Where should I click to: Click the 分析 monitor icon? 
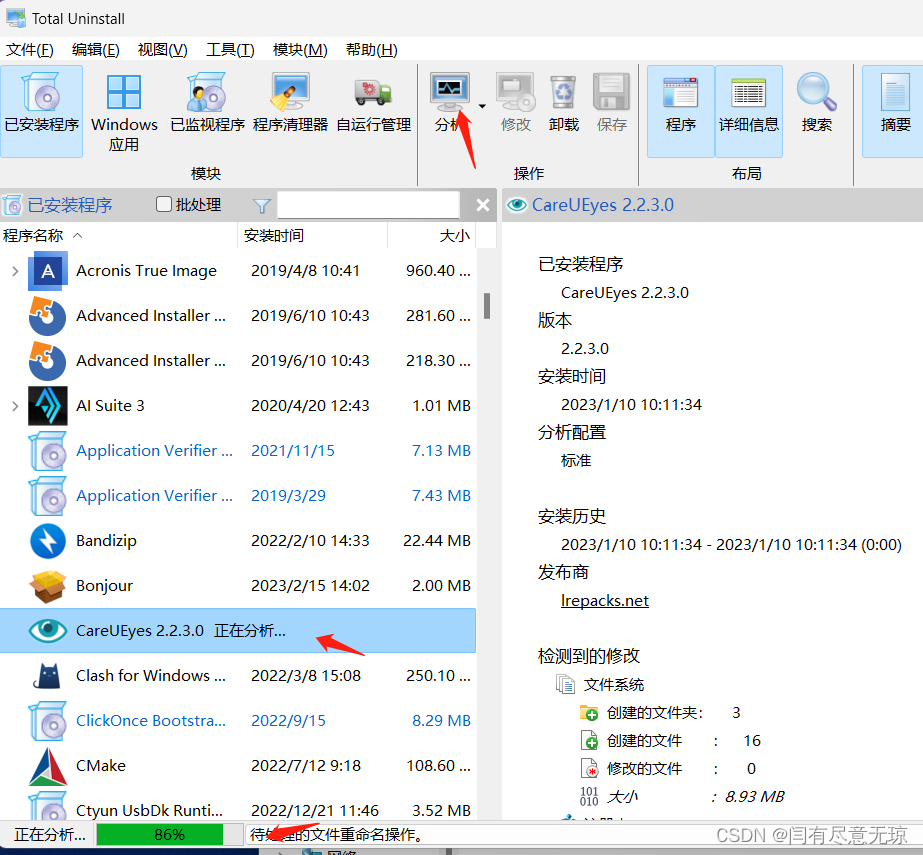pyautogui.click(x=450, y=91)
